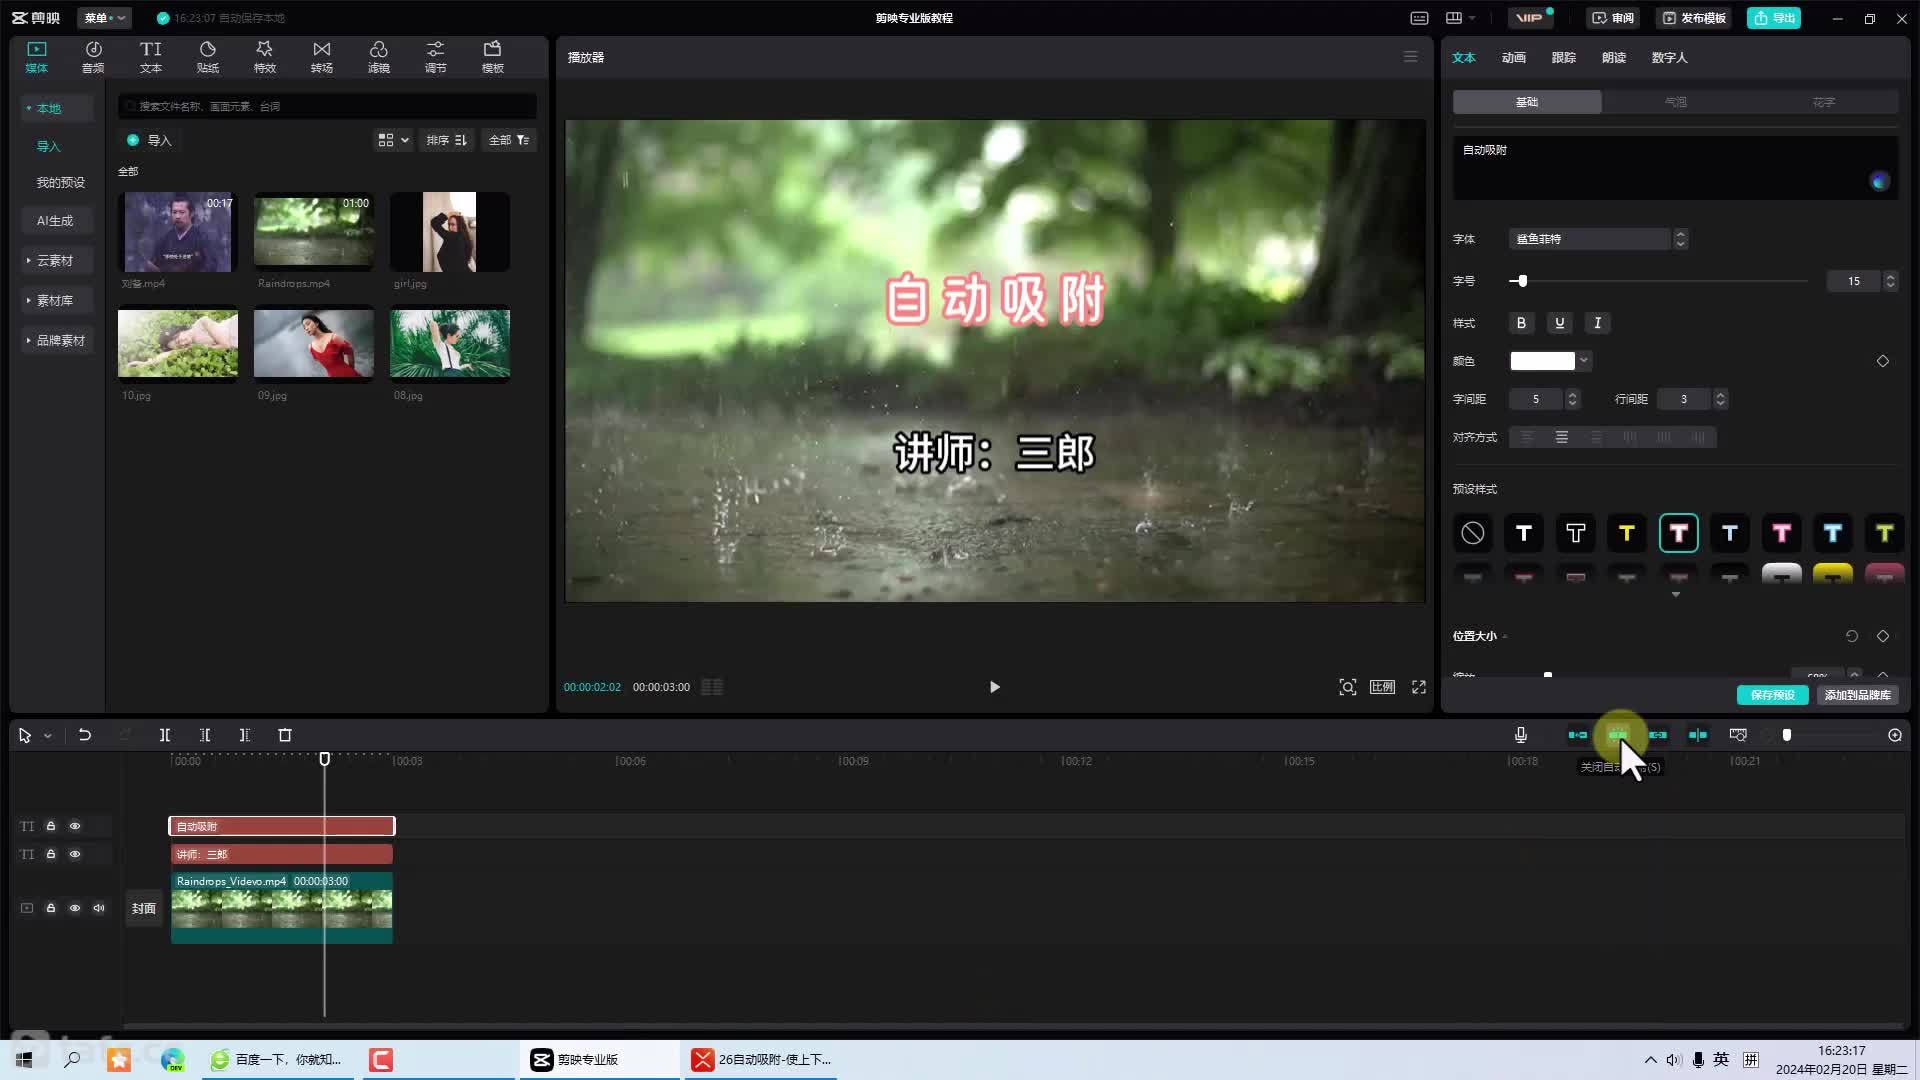This screenshot has width=1920, height=1080.
Task: Open the 排序 sort dropdown
Action: 446,140
